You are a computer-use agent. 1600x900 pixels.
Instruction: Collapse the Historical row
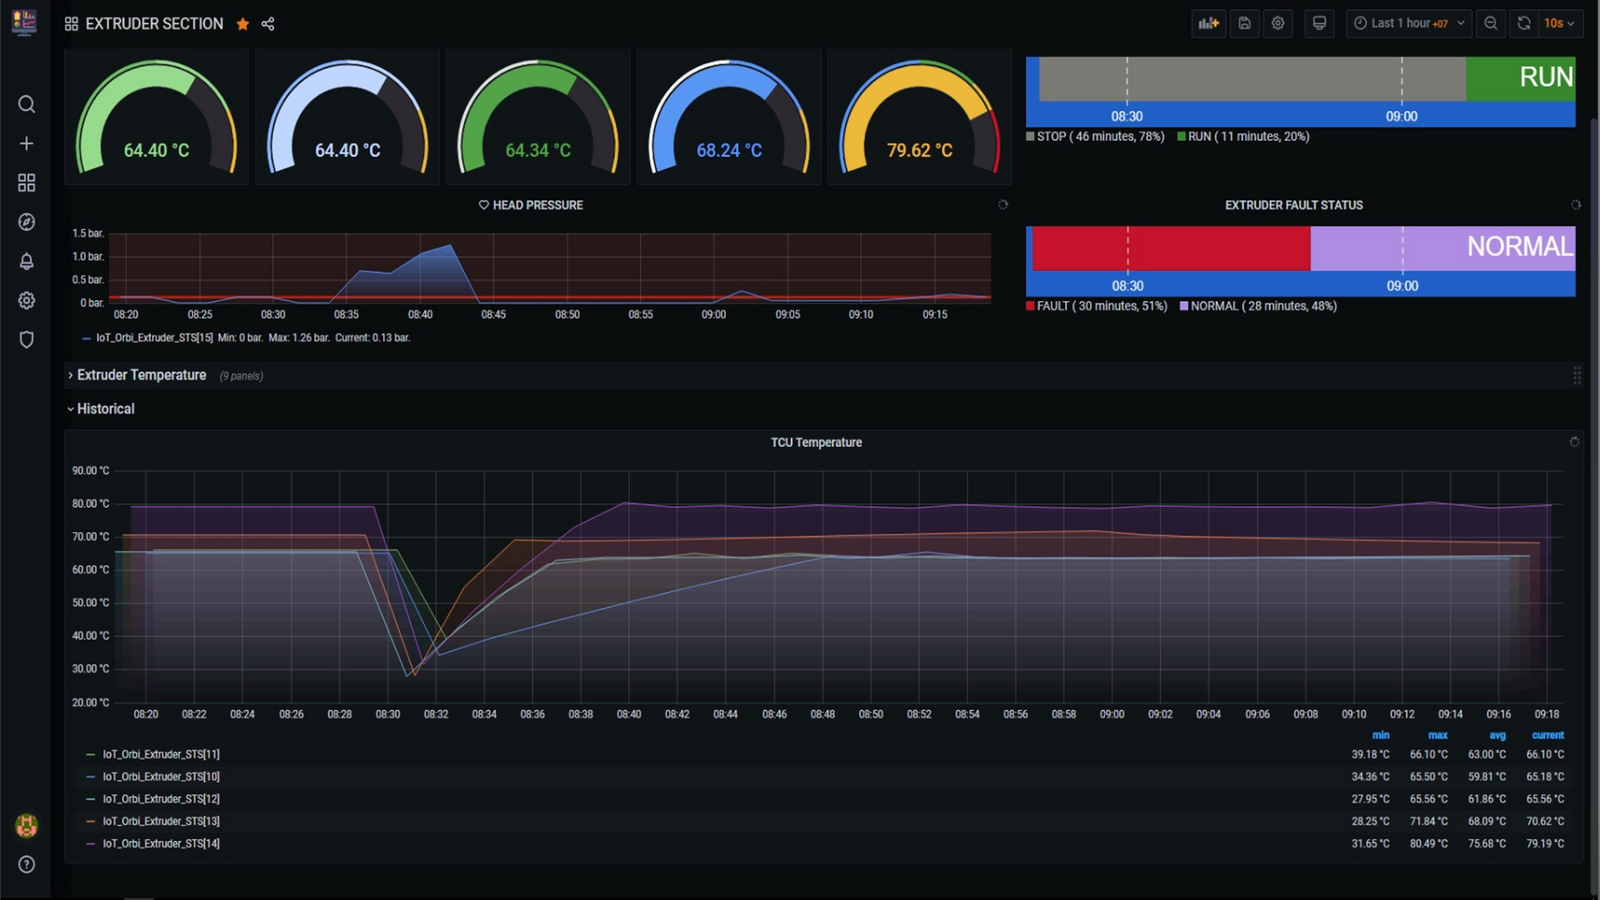point(105,409)
